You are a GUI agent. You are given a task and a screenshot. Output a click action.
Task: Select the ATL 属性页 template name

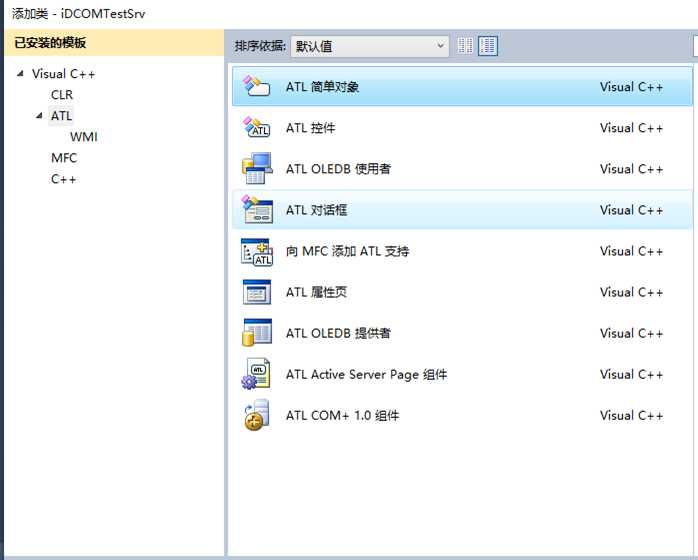(x=317, y=292)
